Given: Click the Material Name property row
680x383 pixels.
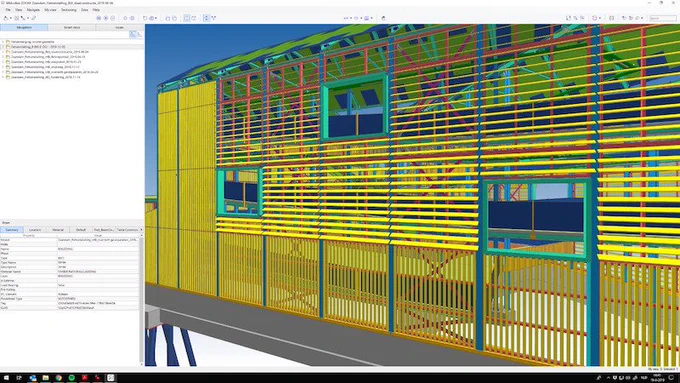Looking at the screenshot, I should [x=69, y=272].
